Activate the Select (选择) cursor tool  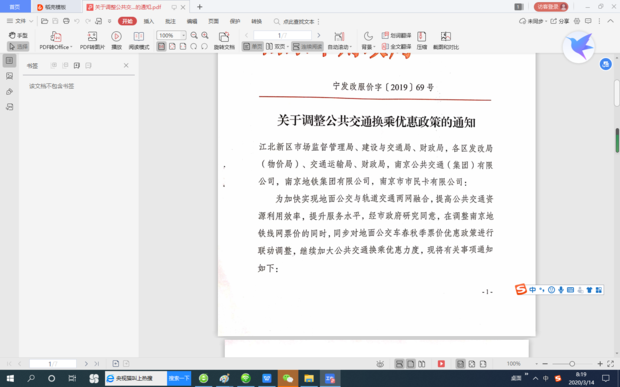tap(18, 47)
